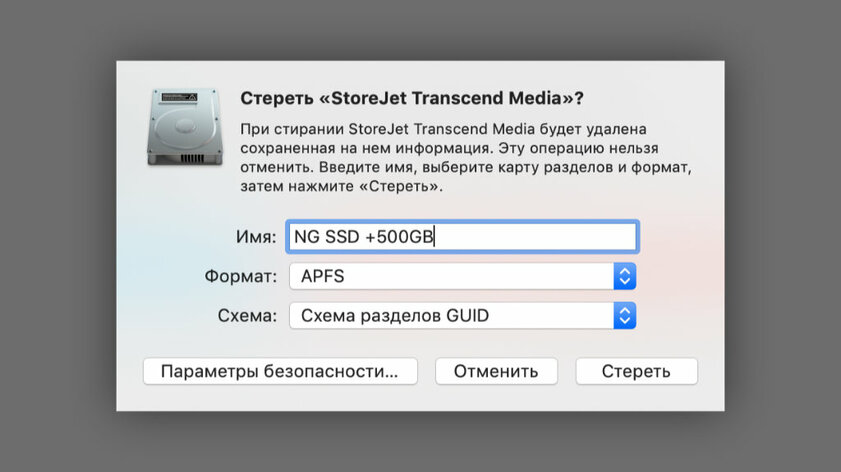Click the dialog title "Стереть «StoreJet Transcend Media»?"
This screenshot has height=472, width=841.
coord(412,98)
